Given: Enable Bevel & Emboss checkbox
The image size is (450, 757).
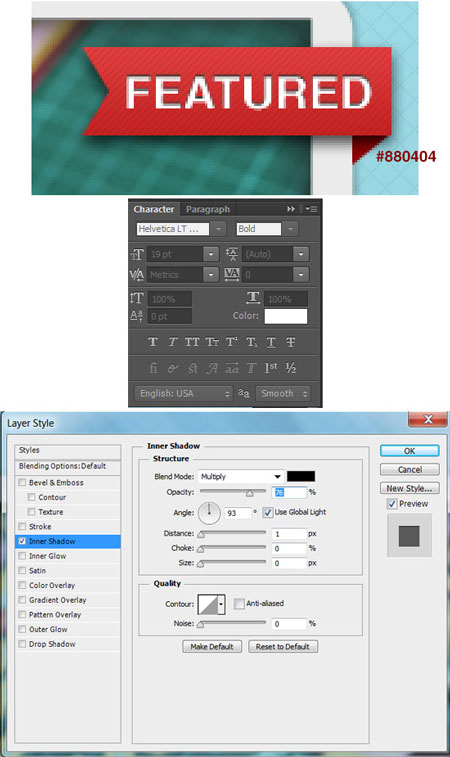Looking at the screenshot, I should click(x=22, y=482).
